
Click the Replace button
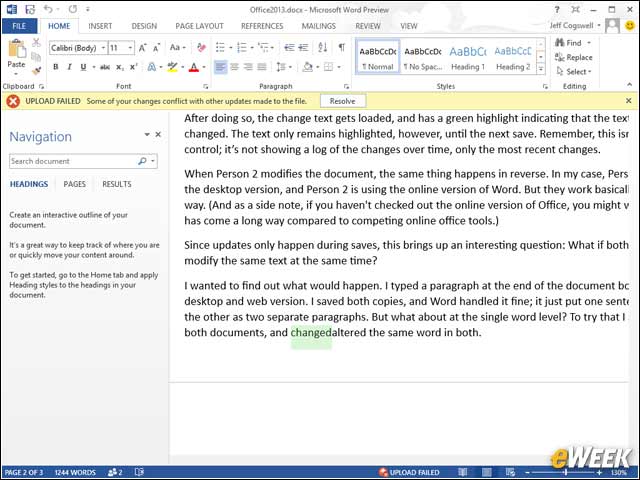(x=573, y=58)
